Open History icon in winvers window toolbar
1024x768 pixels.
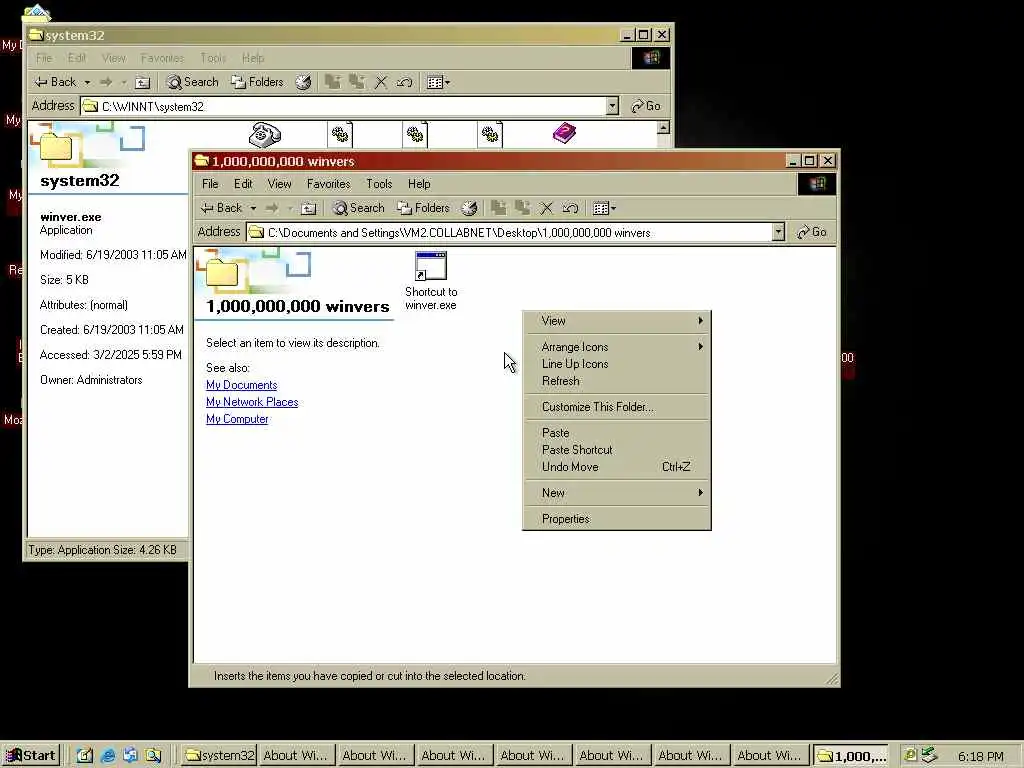pyautogui.click(x=469, y=208)
